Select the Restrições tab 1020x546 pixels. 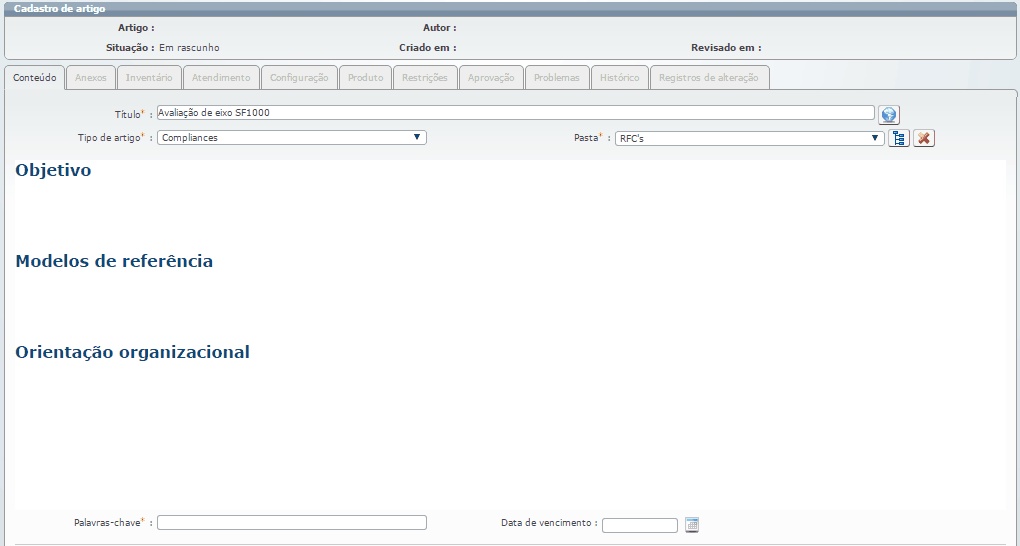[425, 78]
